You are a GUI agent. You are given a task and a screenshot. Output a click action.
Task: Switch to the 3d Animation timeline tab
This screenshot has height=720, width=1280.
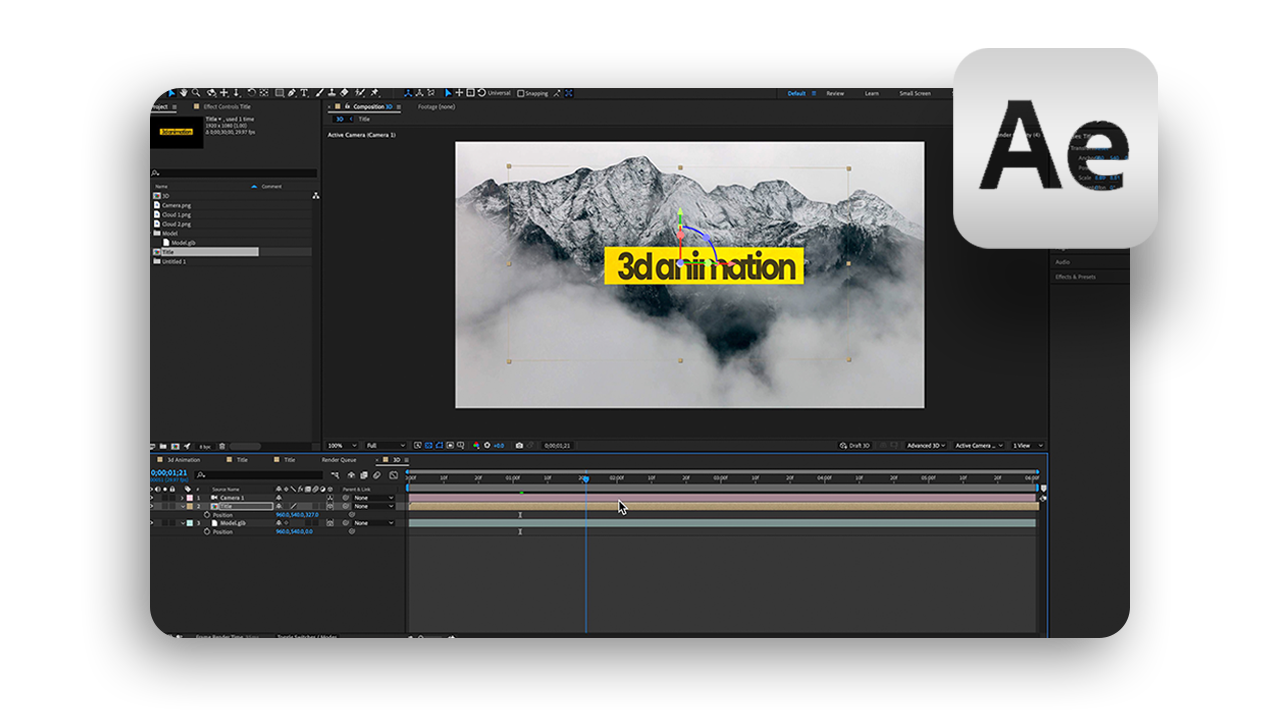pos(183,460)
